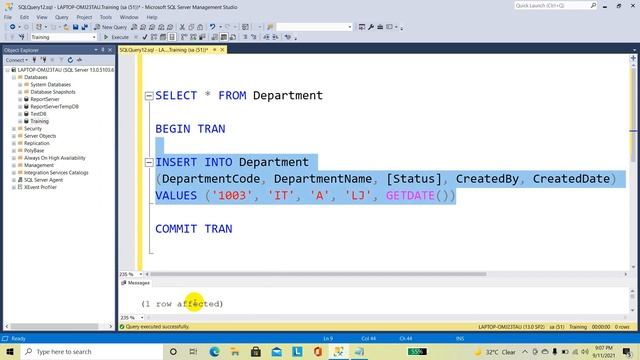640x360 pixels.
Task: Click the Windows Start button
Action: coord(10,351)
